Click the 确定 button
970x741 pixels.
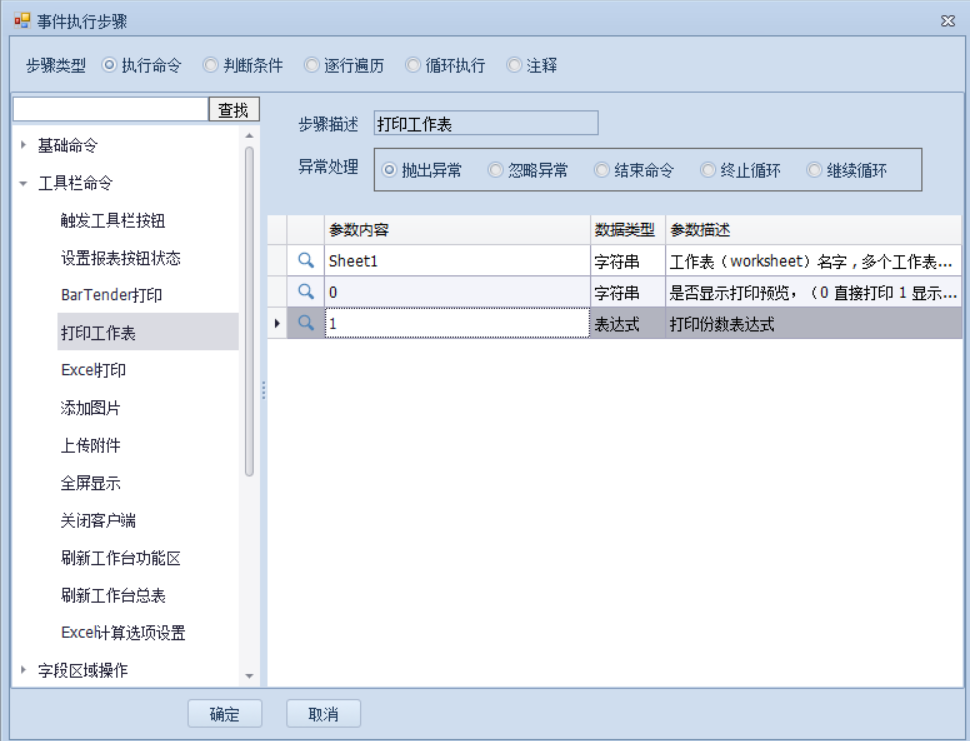tap(225, 714)
